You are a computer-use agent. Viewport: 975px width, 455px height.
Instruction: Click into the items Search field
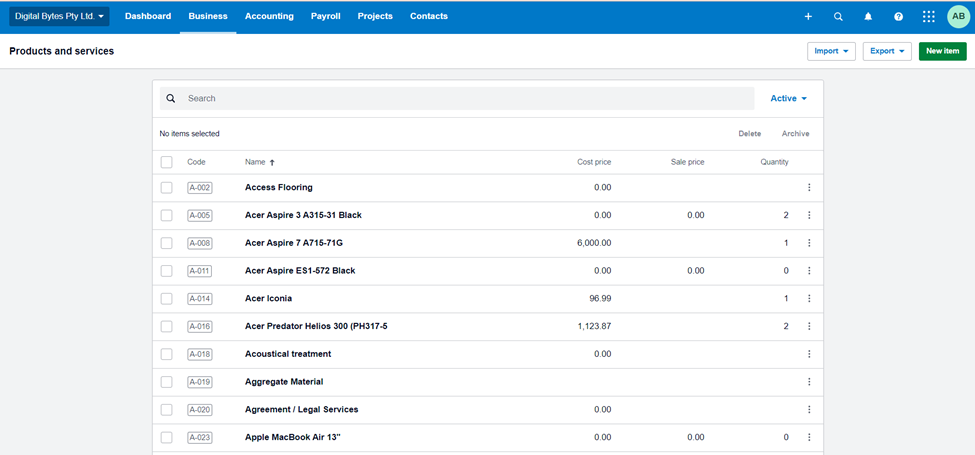[x=465, y=99]
